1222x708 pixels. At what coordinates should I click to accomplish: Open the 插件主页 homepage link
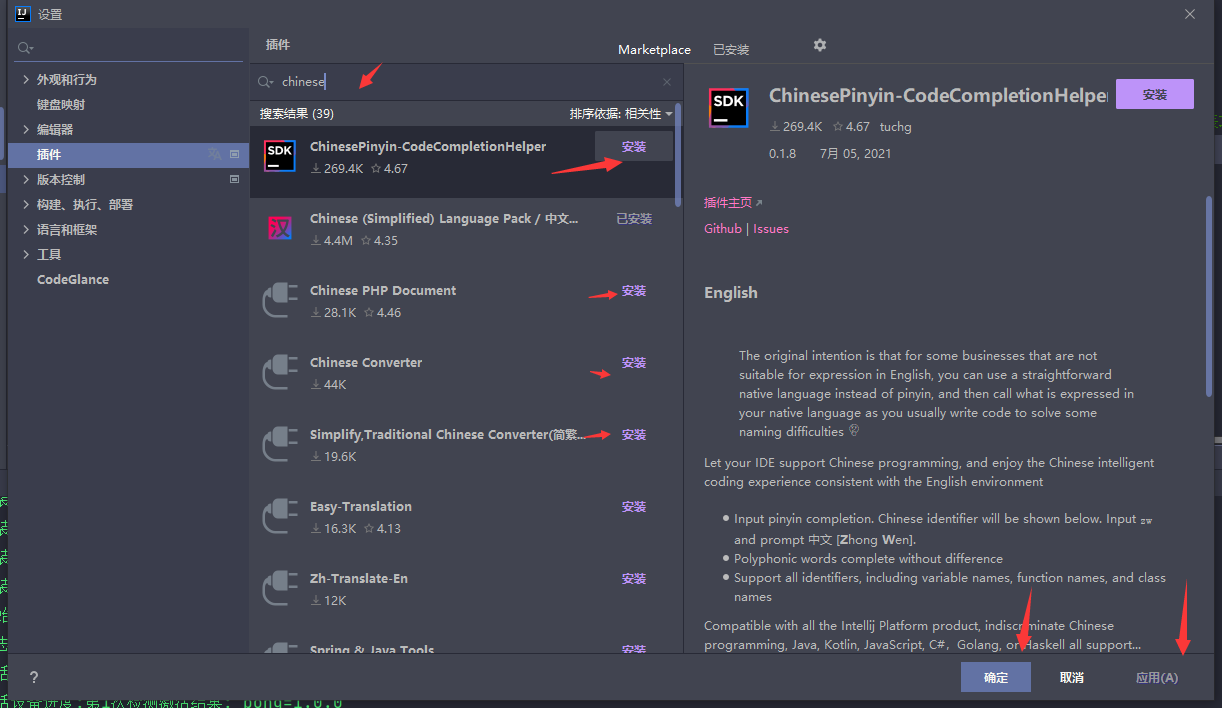[732, 203]
